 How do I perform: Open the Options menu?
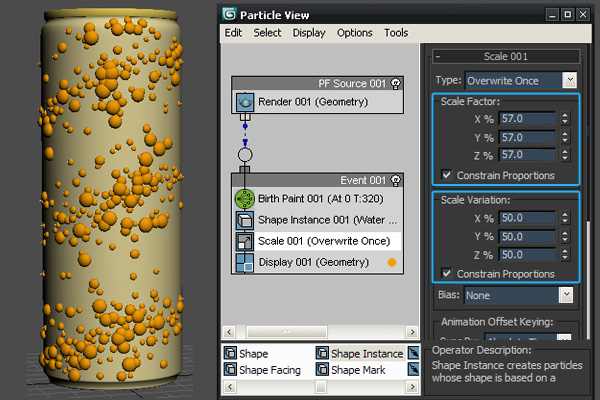click(x=354, y=33)
